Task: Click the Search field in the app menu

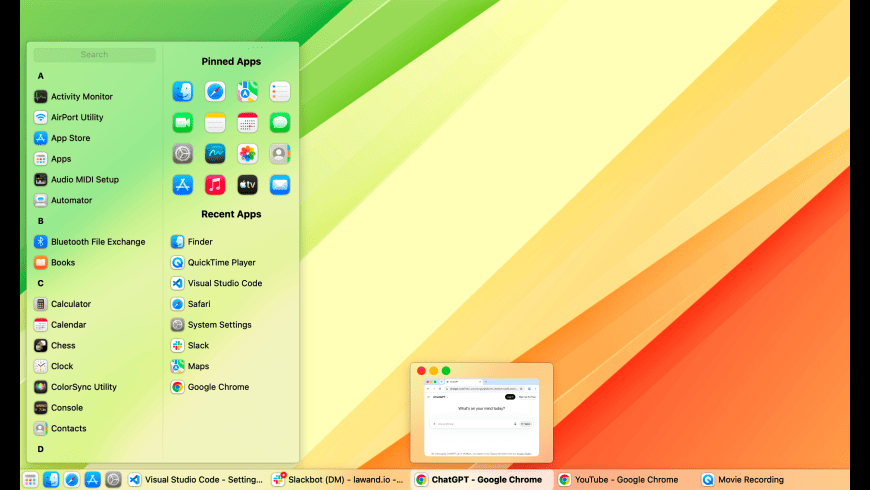Action: point(94,54)
